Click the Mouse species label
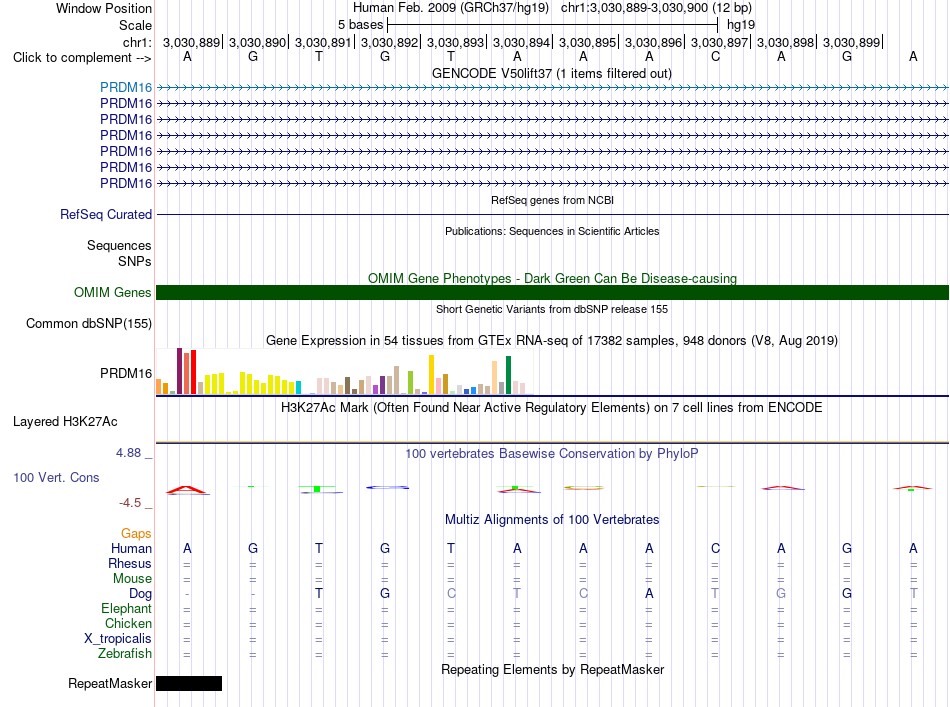This screenshot has width=950, height=707. coord(132,579)
